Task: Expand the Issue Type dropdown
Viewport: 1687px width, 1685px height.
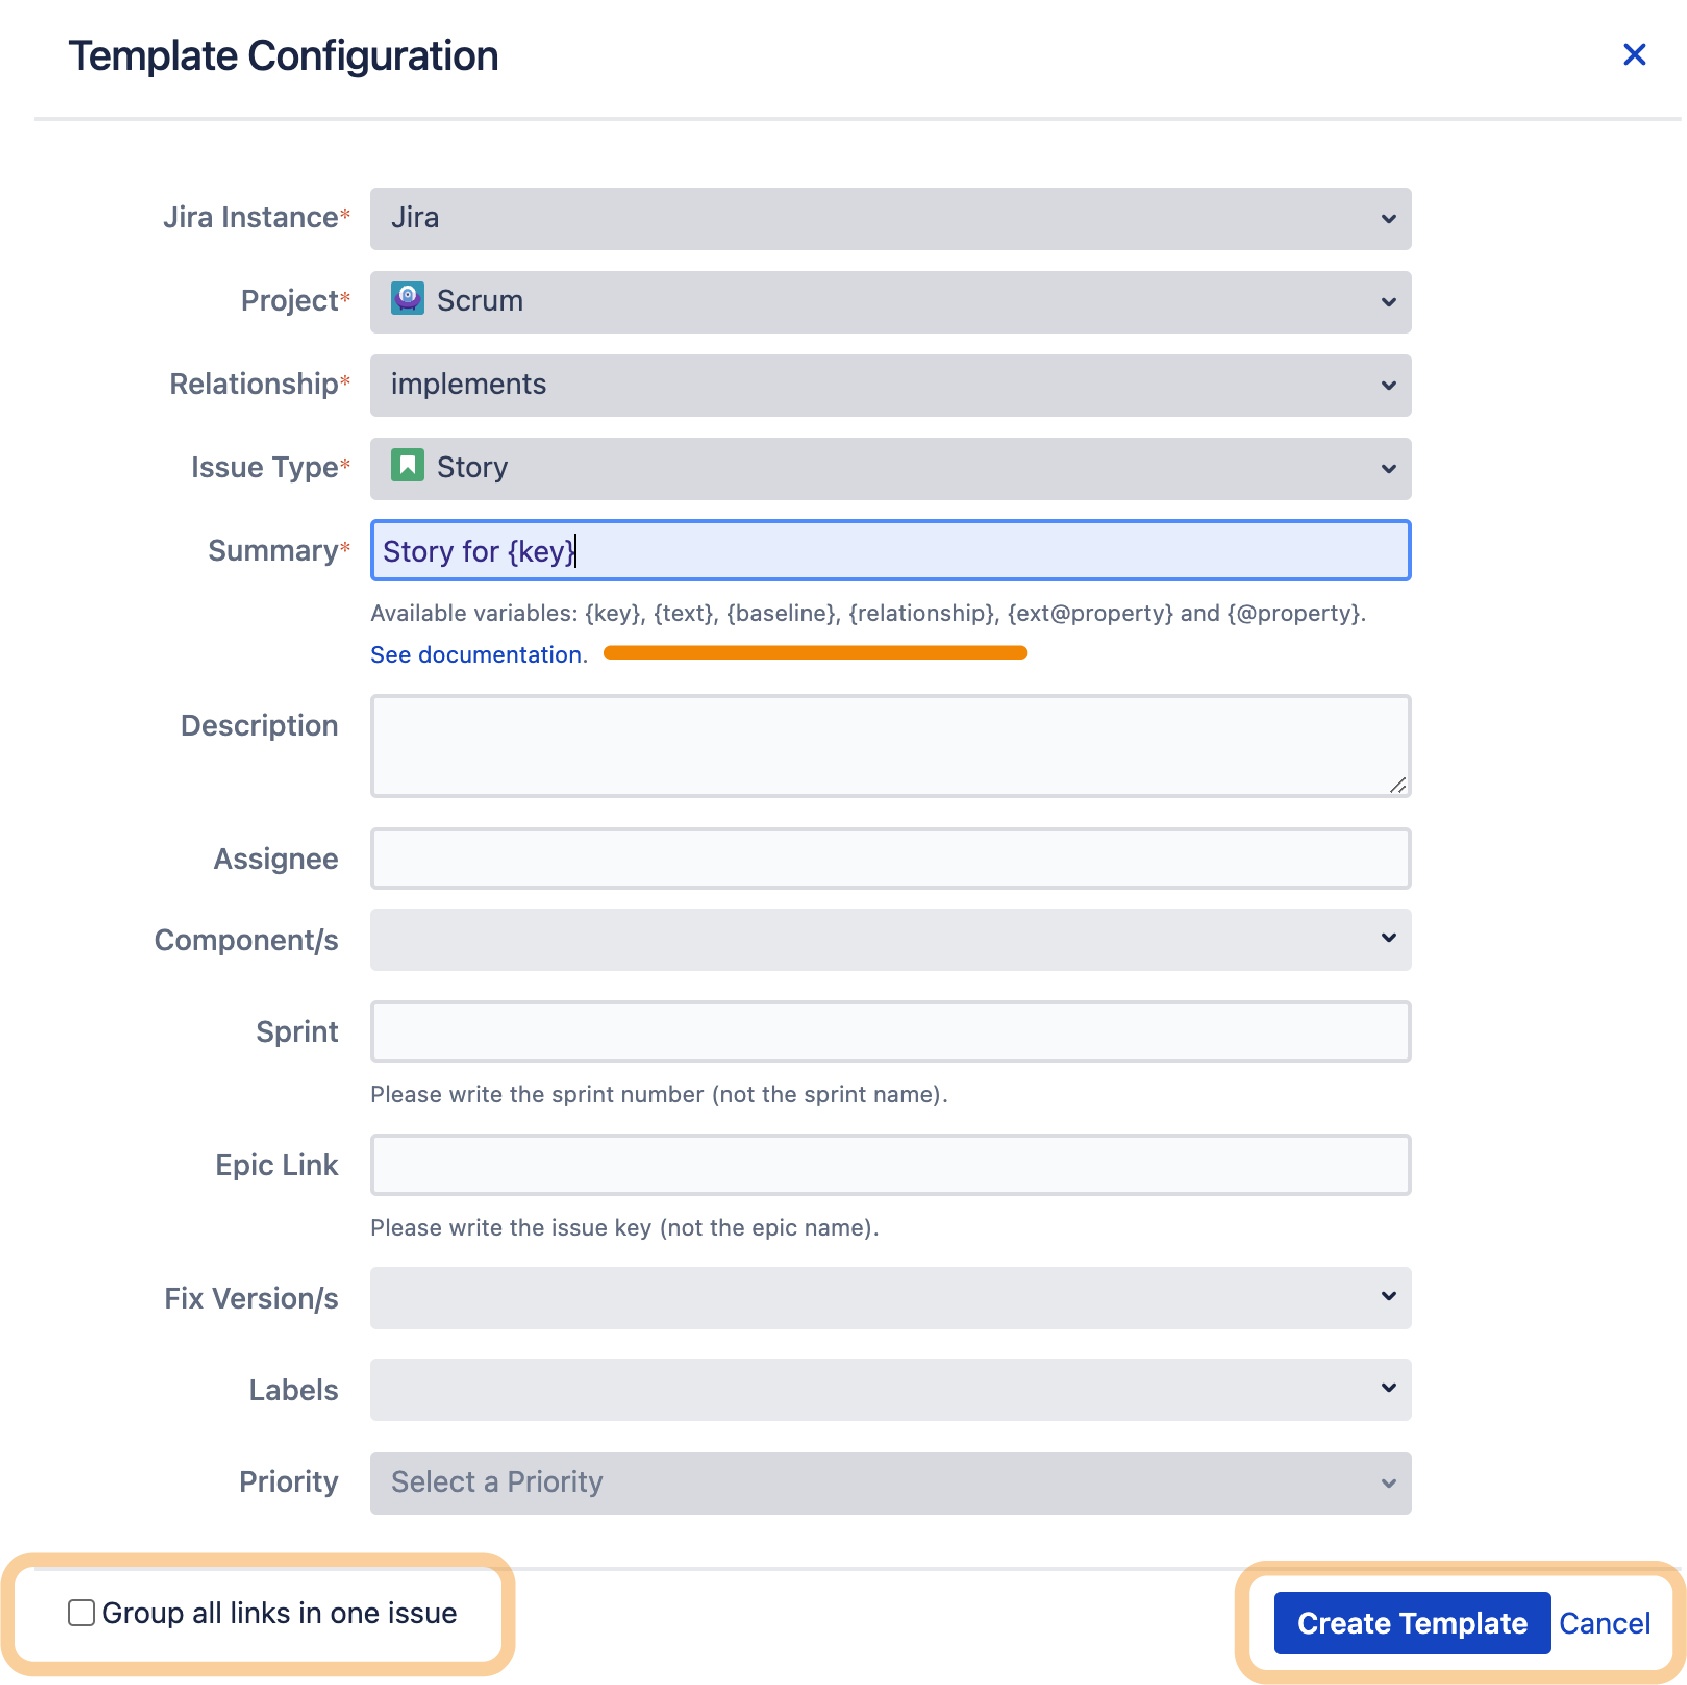Action: pos(890,468)
